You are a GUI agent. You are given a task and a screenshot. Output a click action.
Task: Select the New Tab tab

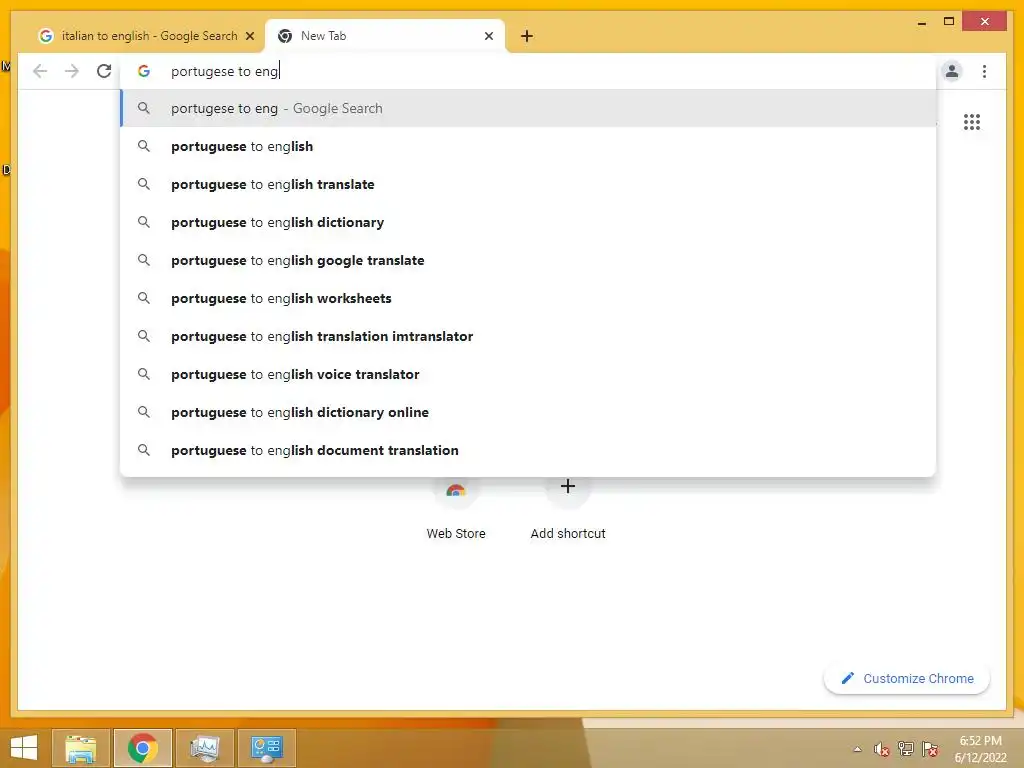pos(385,36)
